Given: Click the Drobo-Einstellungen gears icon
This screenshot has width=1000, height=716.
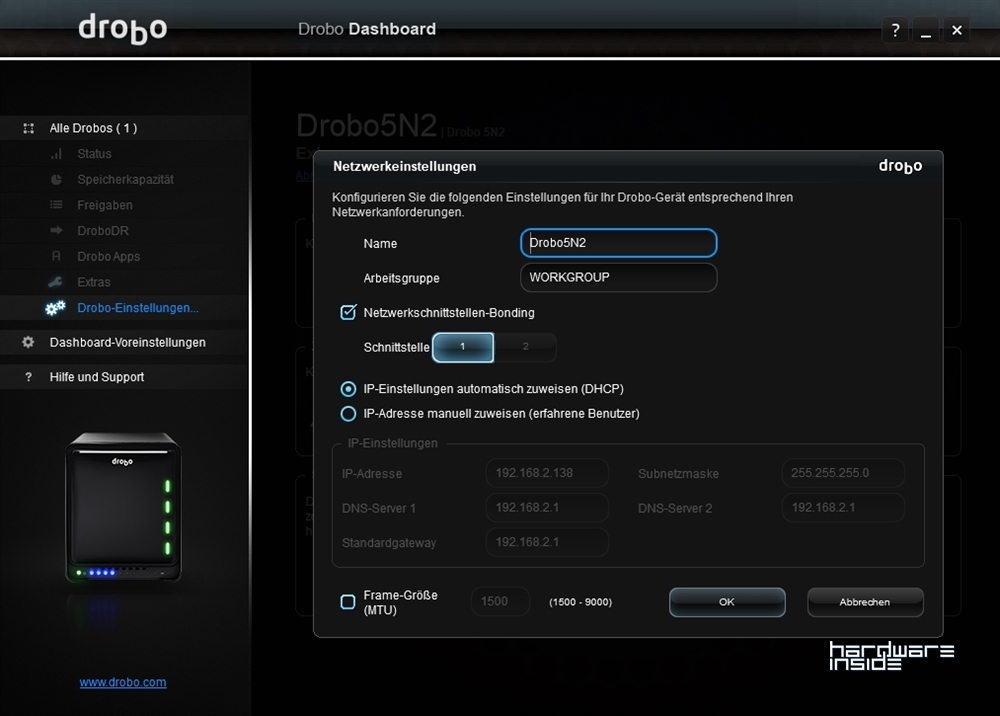Looking at the screenshot, I should (x=55, y=308).
